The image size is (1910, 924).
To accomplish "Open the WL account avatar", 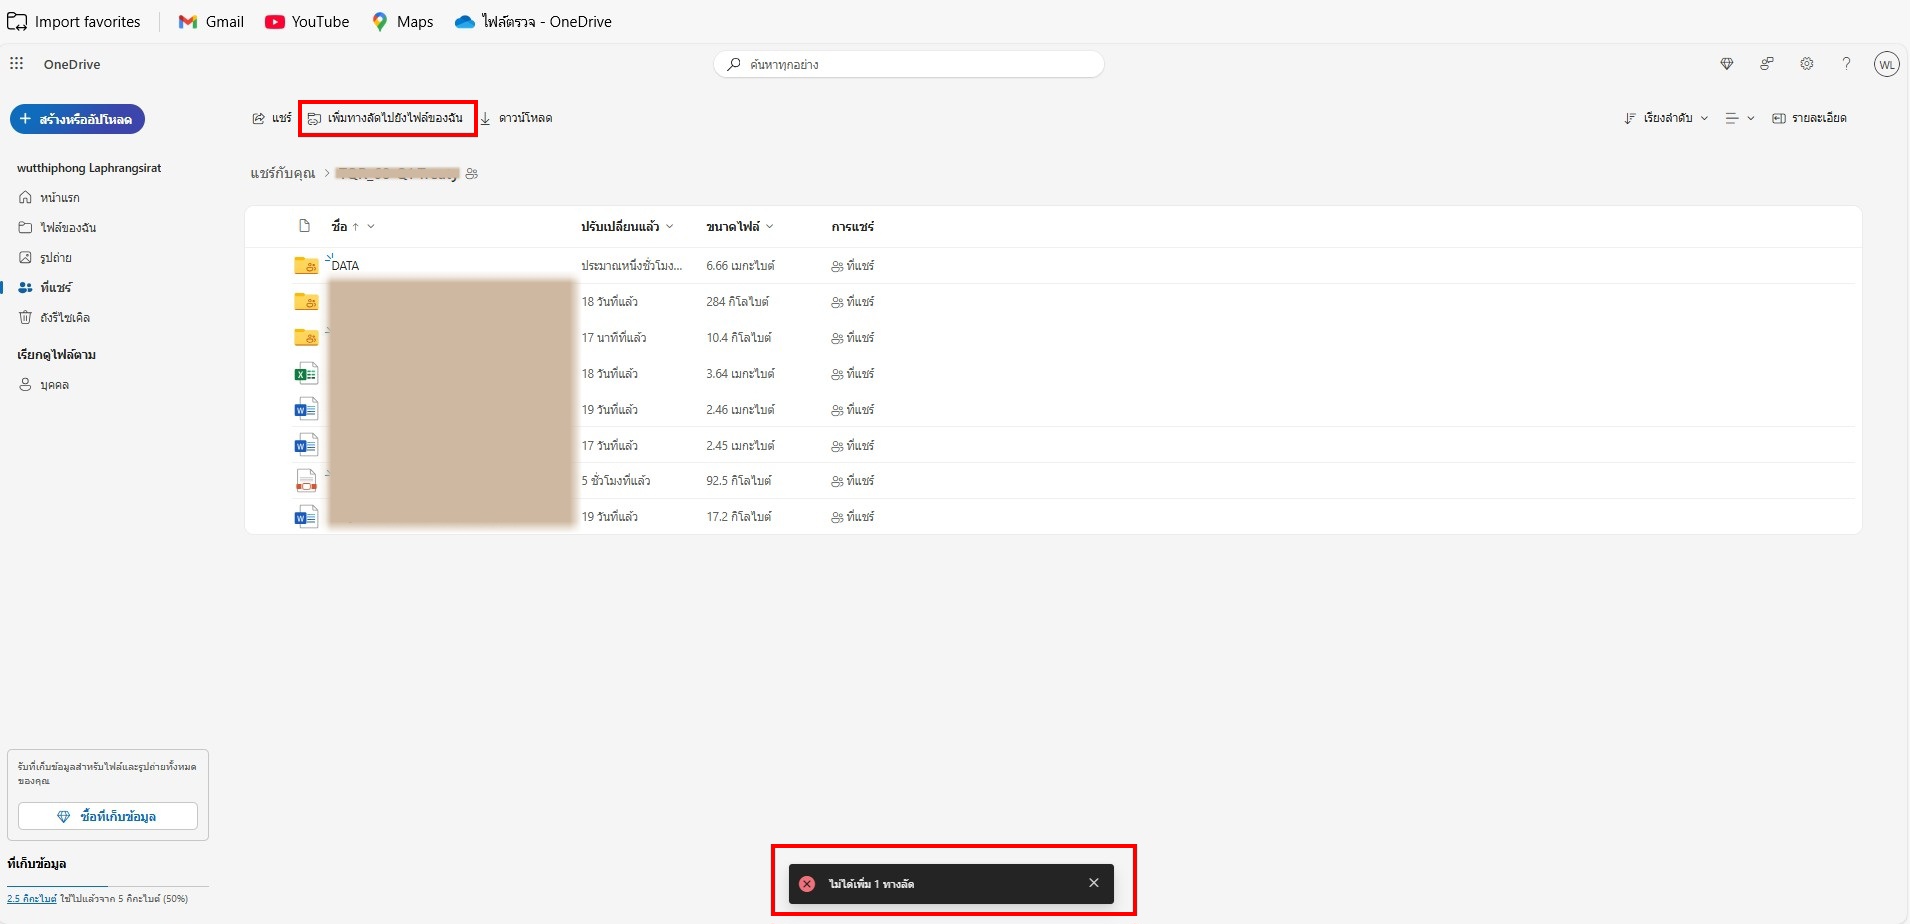I will pyautogui.click(x=1886, y=64).
